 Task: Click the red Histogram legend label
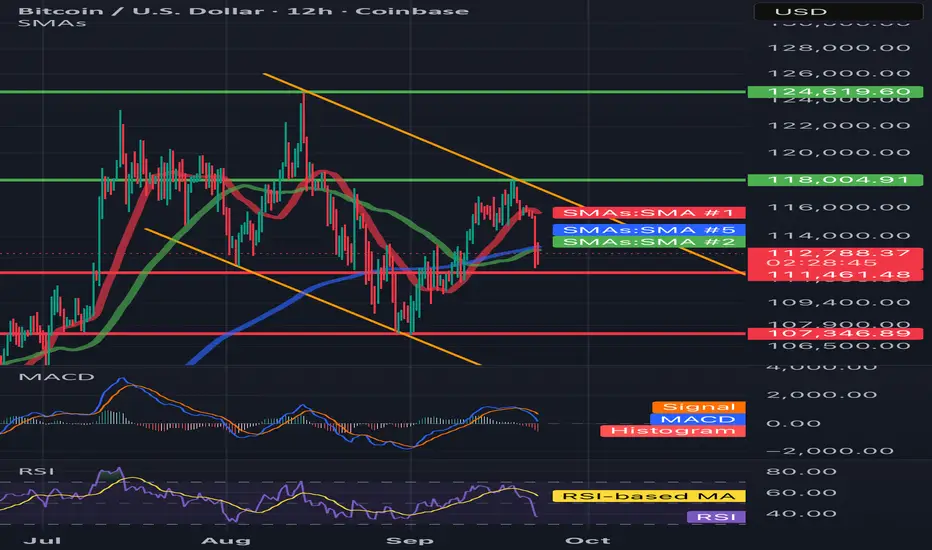(673, 430)
